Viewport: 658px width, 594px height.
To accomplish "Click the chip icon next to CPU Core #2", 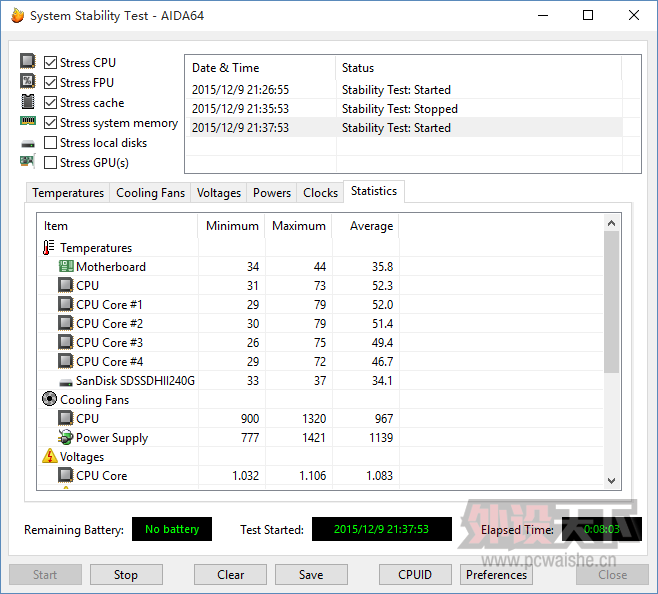I will 65,323.
